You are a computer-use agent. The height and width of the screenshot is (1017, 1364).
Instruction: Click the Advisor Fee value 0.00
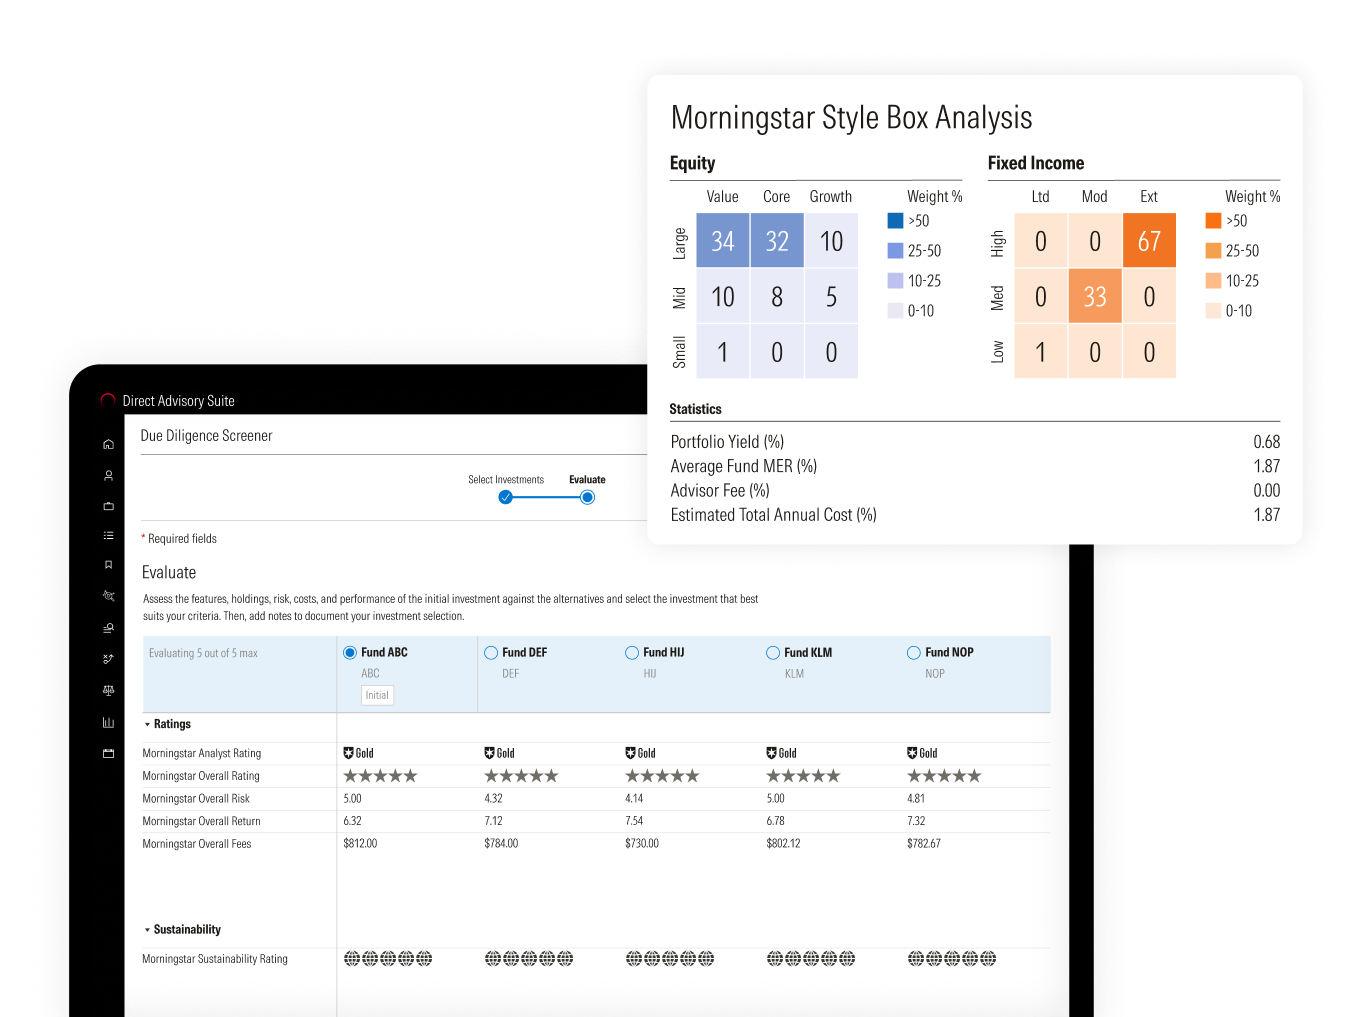click(1266, 491)
